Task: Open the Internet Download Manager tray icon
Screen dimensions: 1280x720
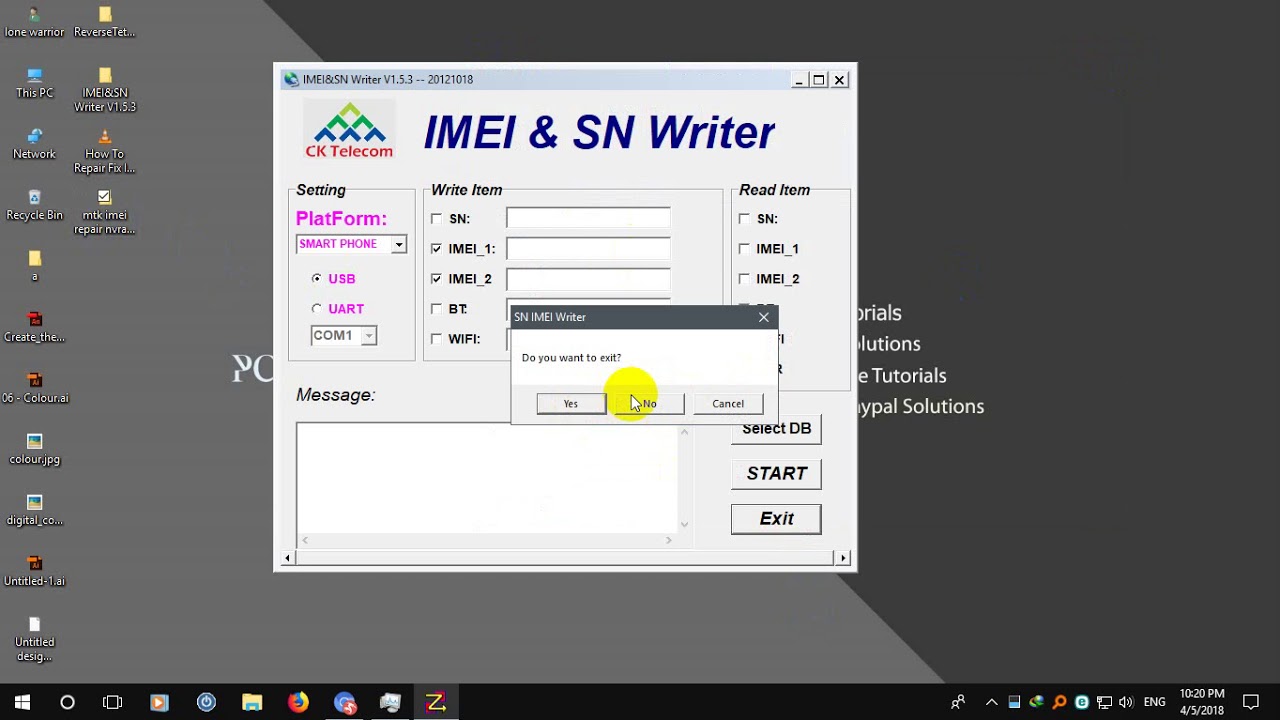Action: [x=1036, y=702]
